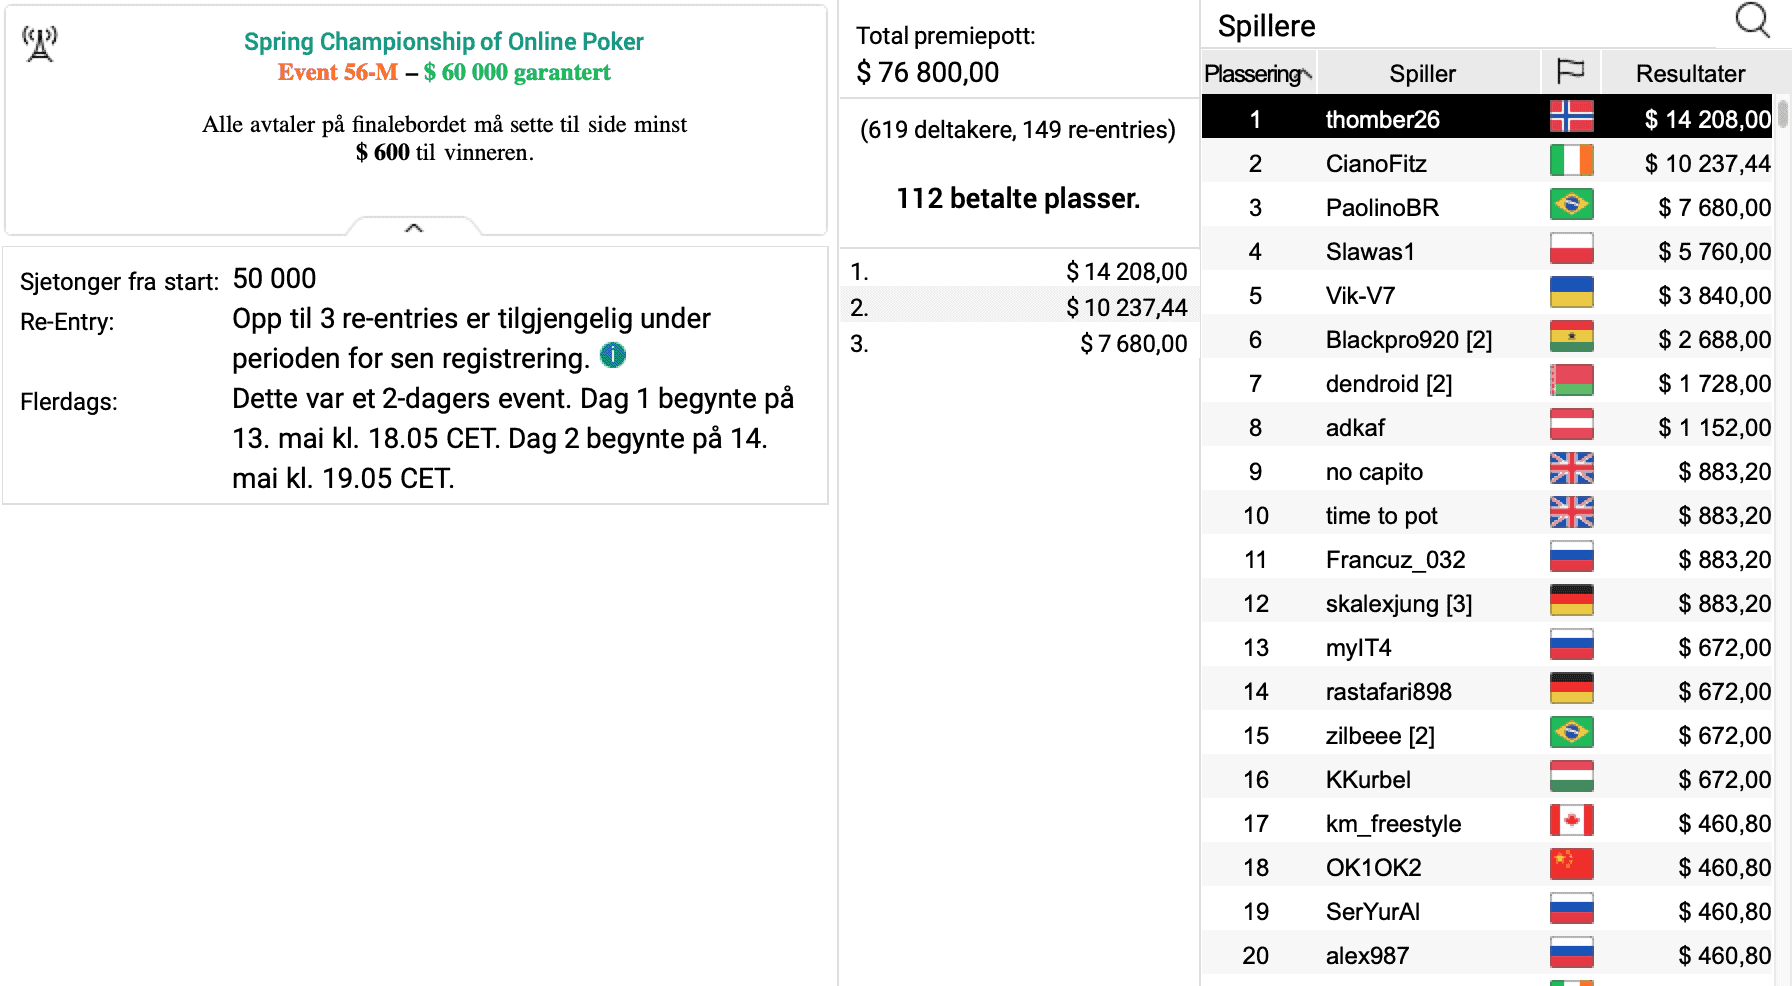1792x986 pixels.
Task: Select player adkaf
Action: click(x=1355, y=427)
